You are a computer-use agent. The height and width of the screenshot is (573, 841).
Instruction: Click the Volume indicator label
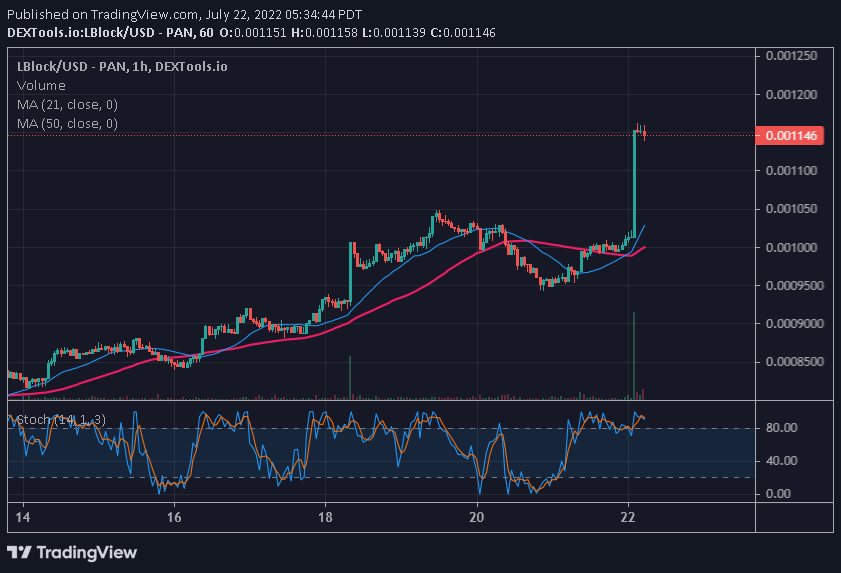point(41,86)
